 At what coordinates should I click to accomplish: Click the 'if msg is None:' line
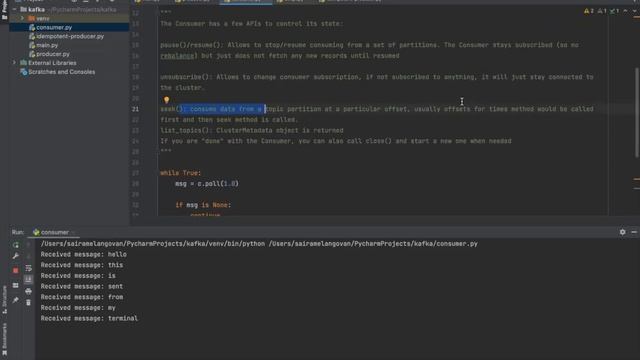[x=203, y=205]
